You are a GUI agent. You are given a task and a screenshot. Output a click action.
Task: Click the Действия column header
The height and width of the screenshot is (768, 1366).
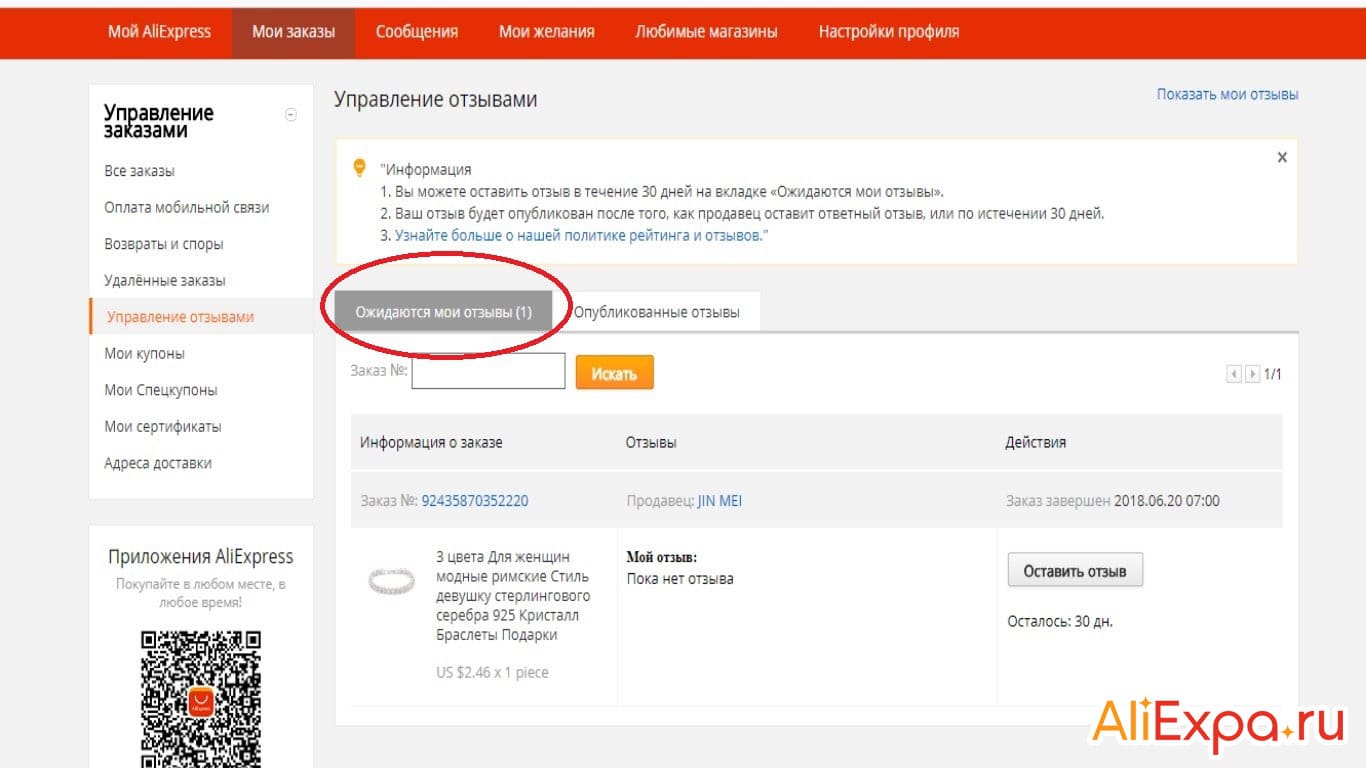[1036, 442]
